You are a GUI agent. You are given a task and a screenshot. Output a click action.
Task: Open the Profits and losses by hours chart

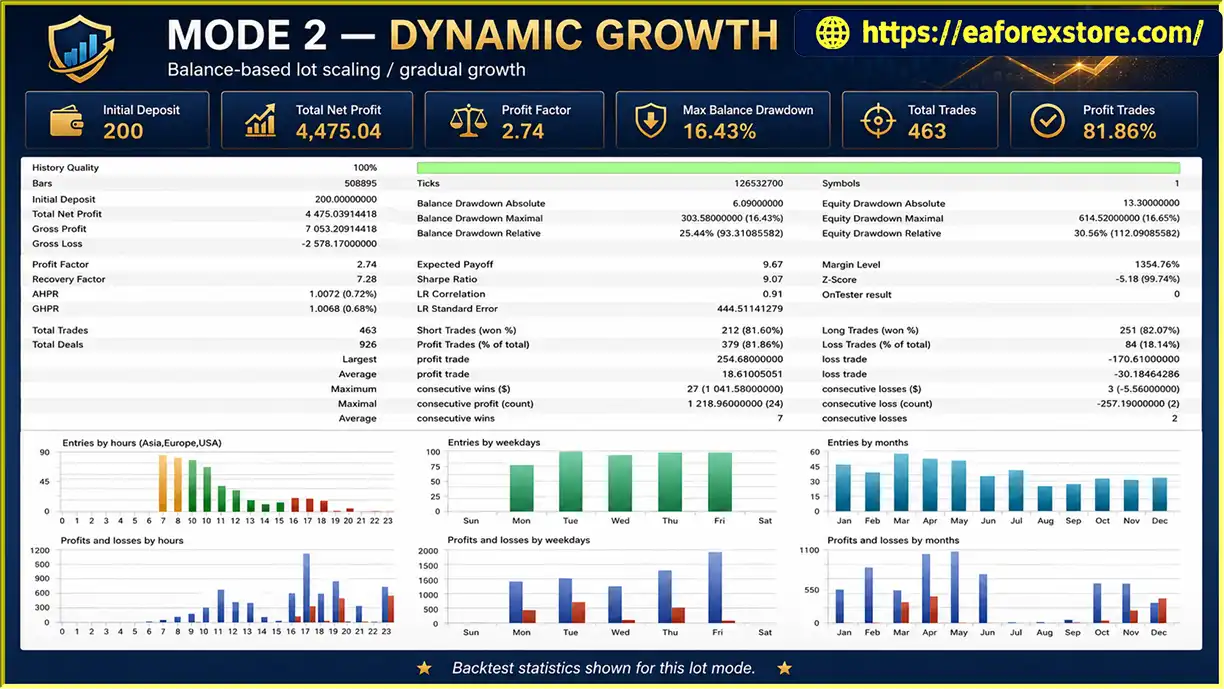coord(215,584)
